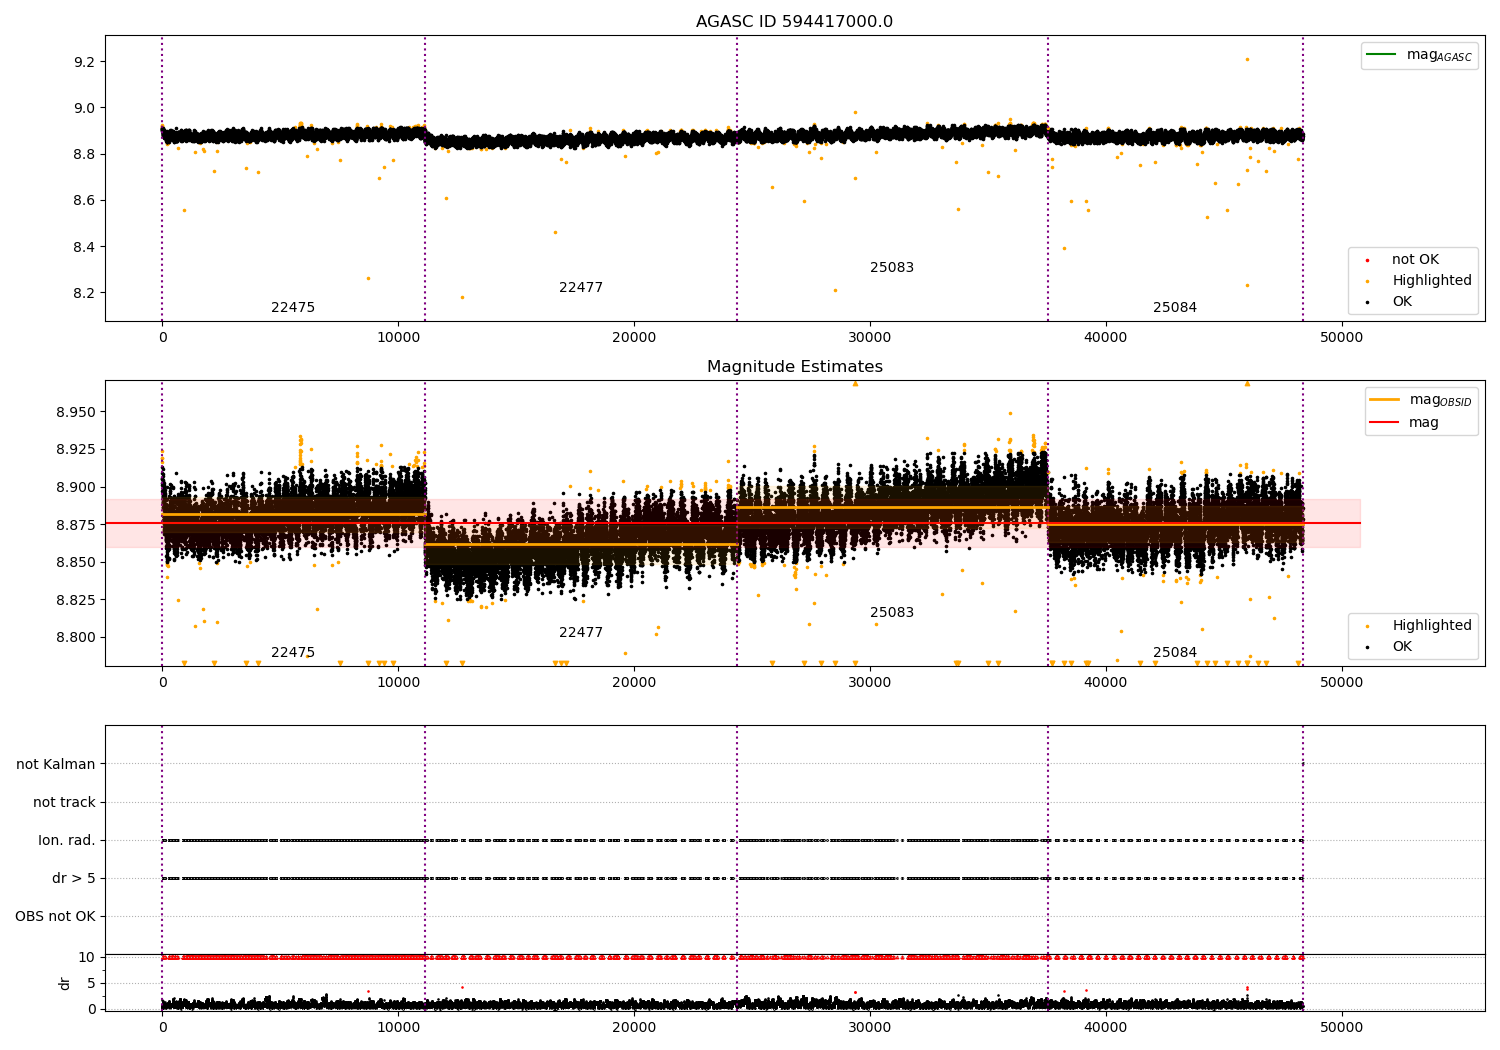Click 'Highlighted' legend entry in the AGASC ID plot
This screenshot has height=1050, width=1500.
(x=1420, y=281)
